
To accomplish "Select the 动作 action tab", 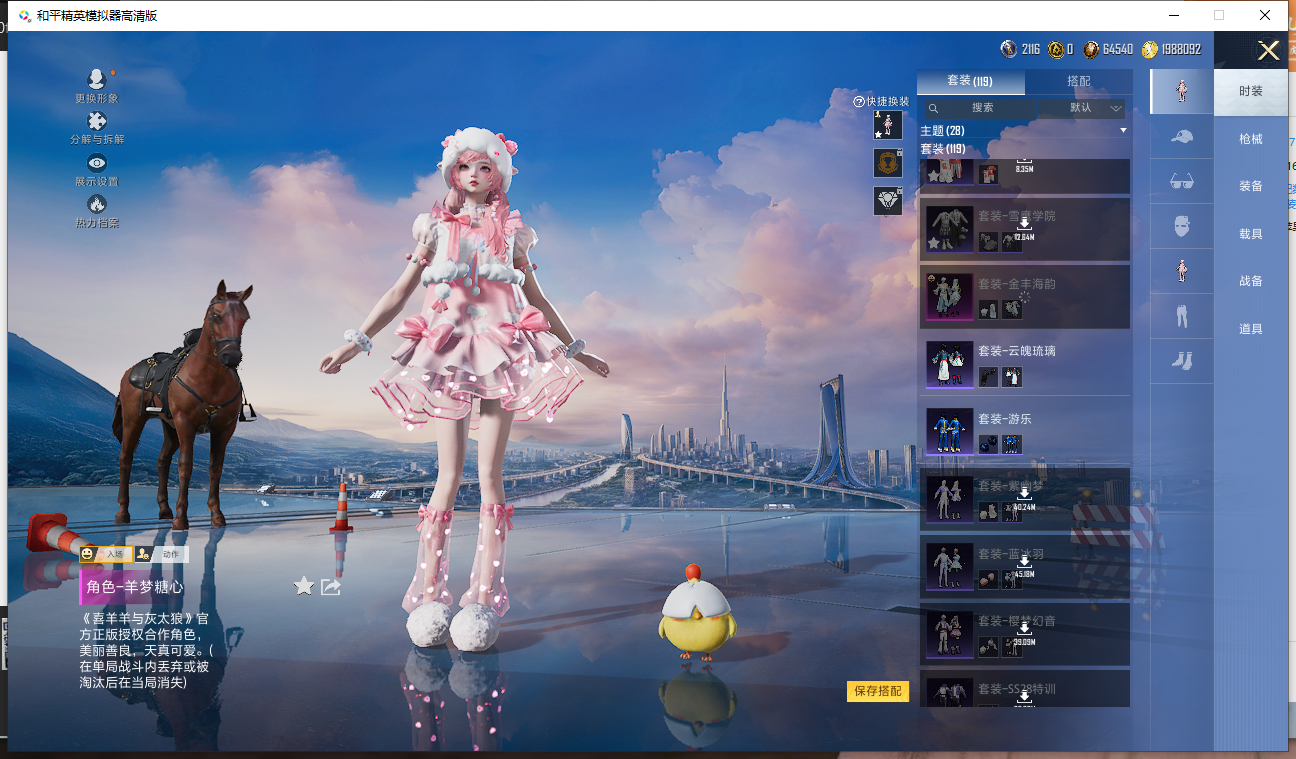I will (161, 554).
